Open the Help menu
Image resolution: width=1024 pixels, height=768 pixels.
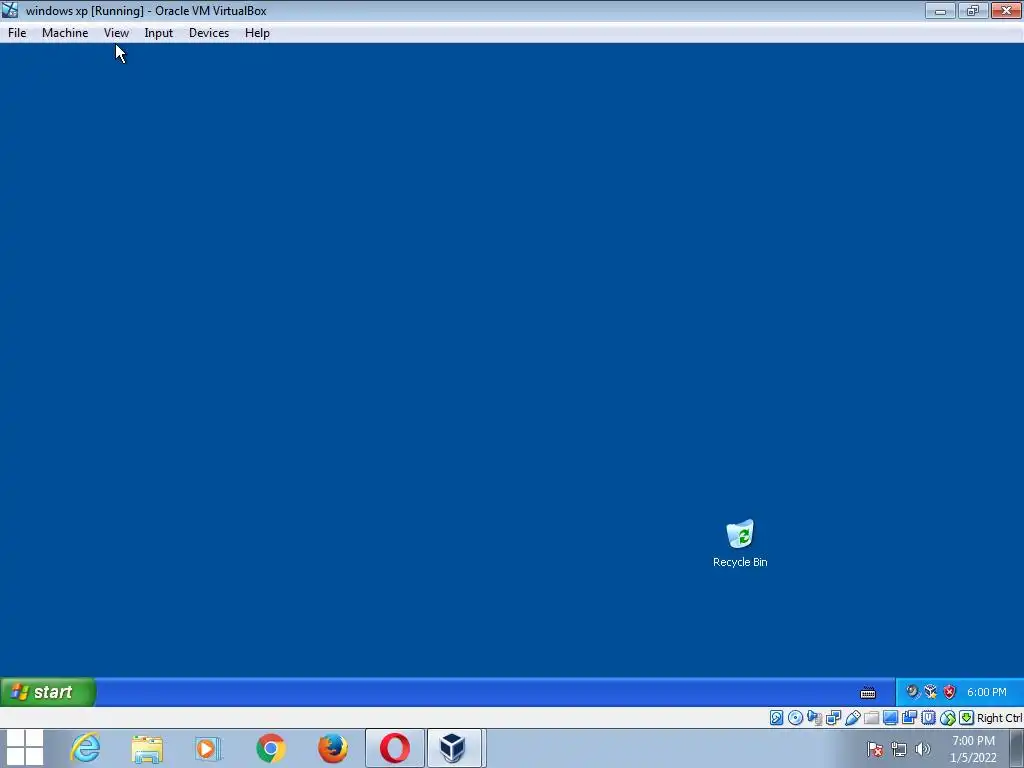click(x=257, y=33)
